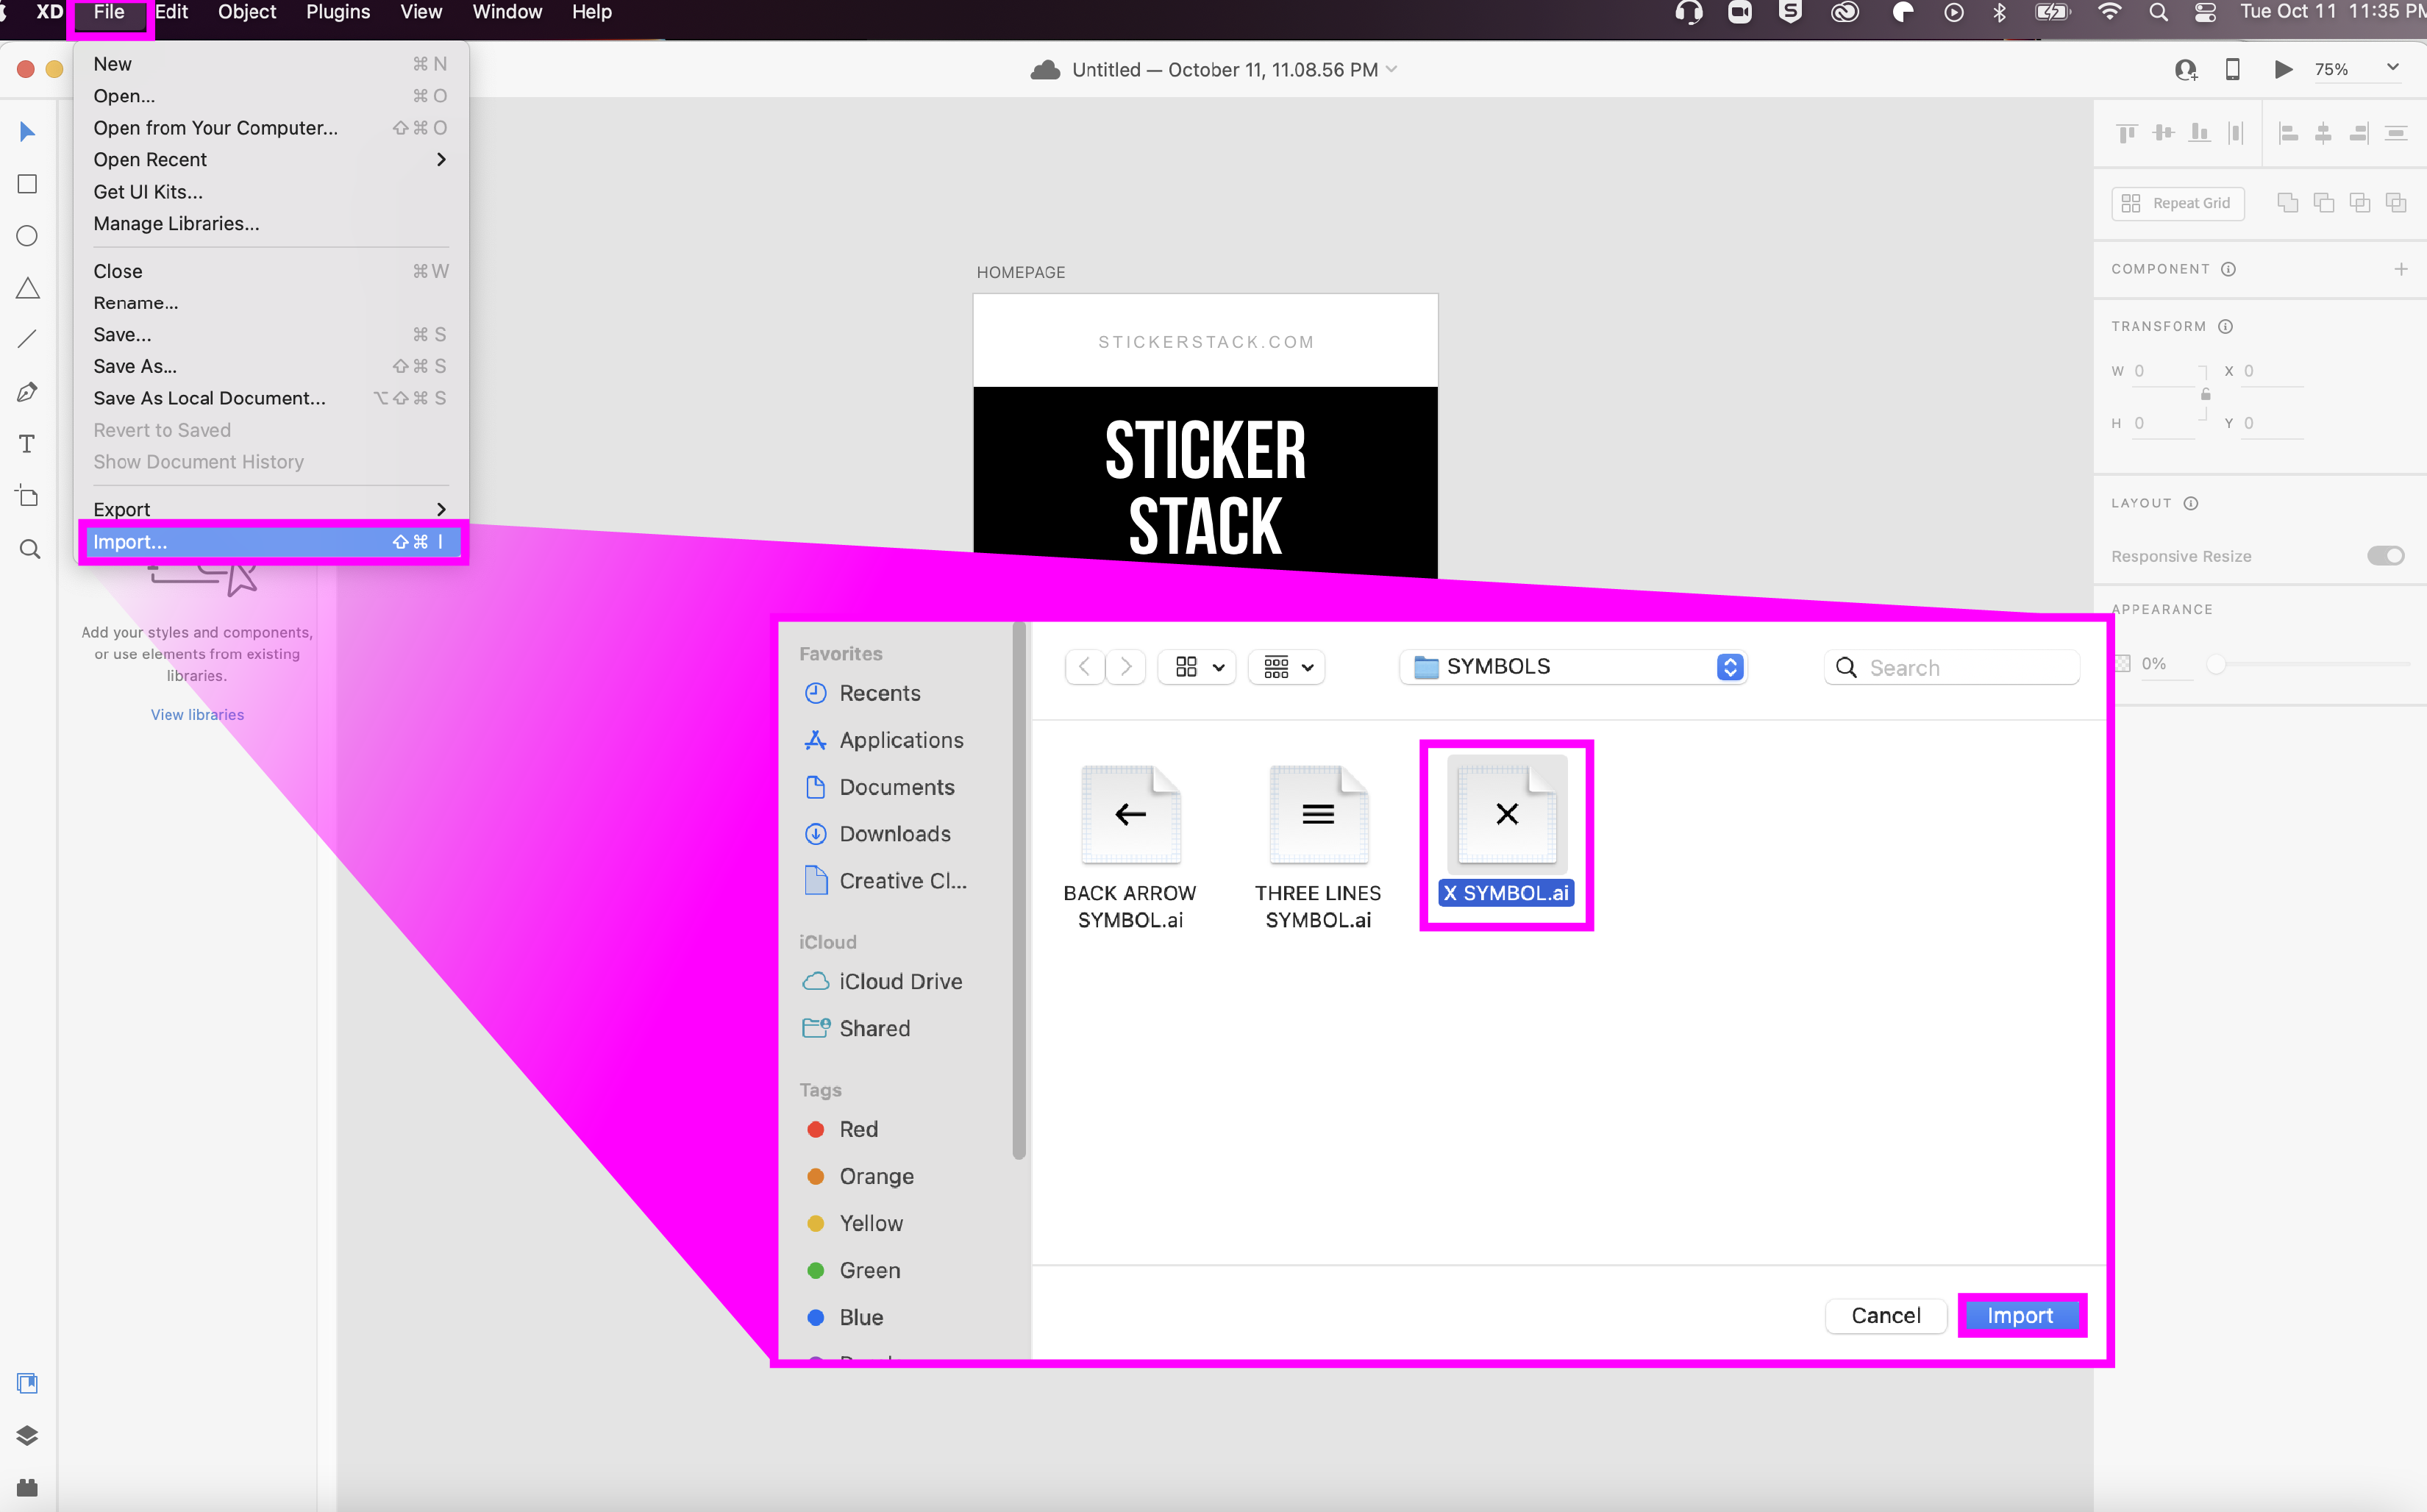Viewport: 2427px width, 1512px height.
Task: Open the icon view options dropdown
Action: (x=1197, y=667)
